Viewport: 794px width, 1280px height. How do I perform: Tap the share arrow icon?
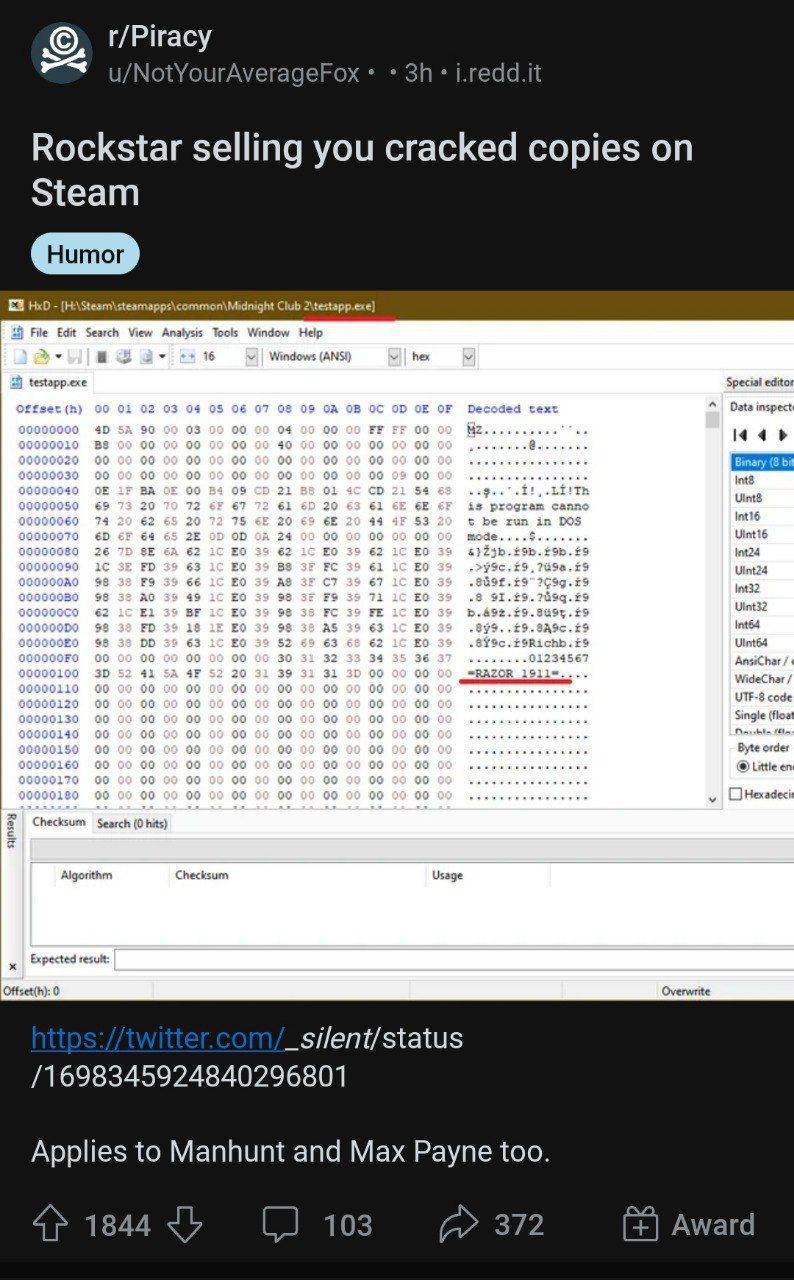pyautogui.click(x=457, y=1224)
